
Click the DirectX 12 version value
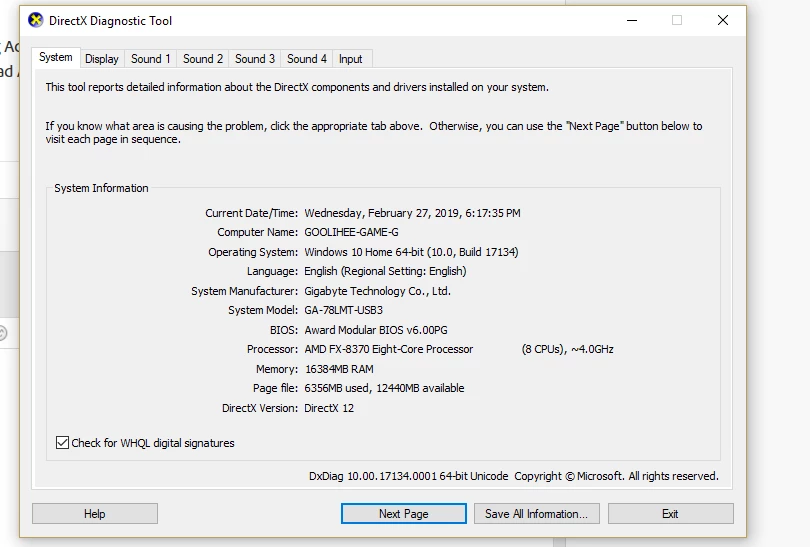[329, 408]
